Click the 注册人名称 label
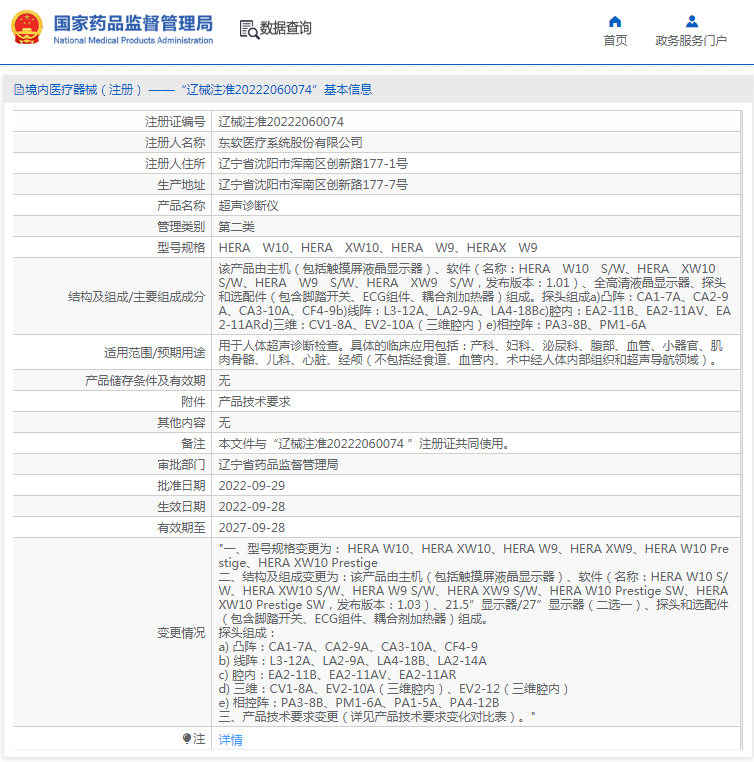The height and width of the screenshot is (762, 754). point(175,142)
